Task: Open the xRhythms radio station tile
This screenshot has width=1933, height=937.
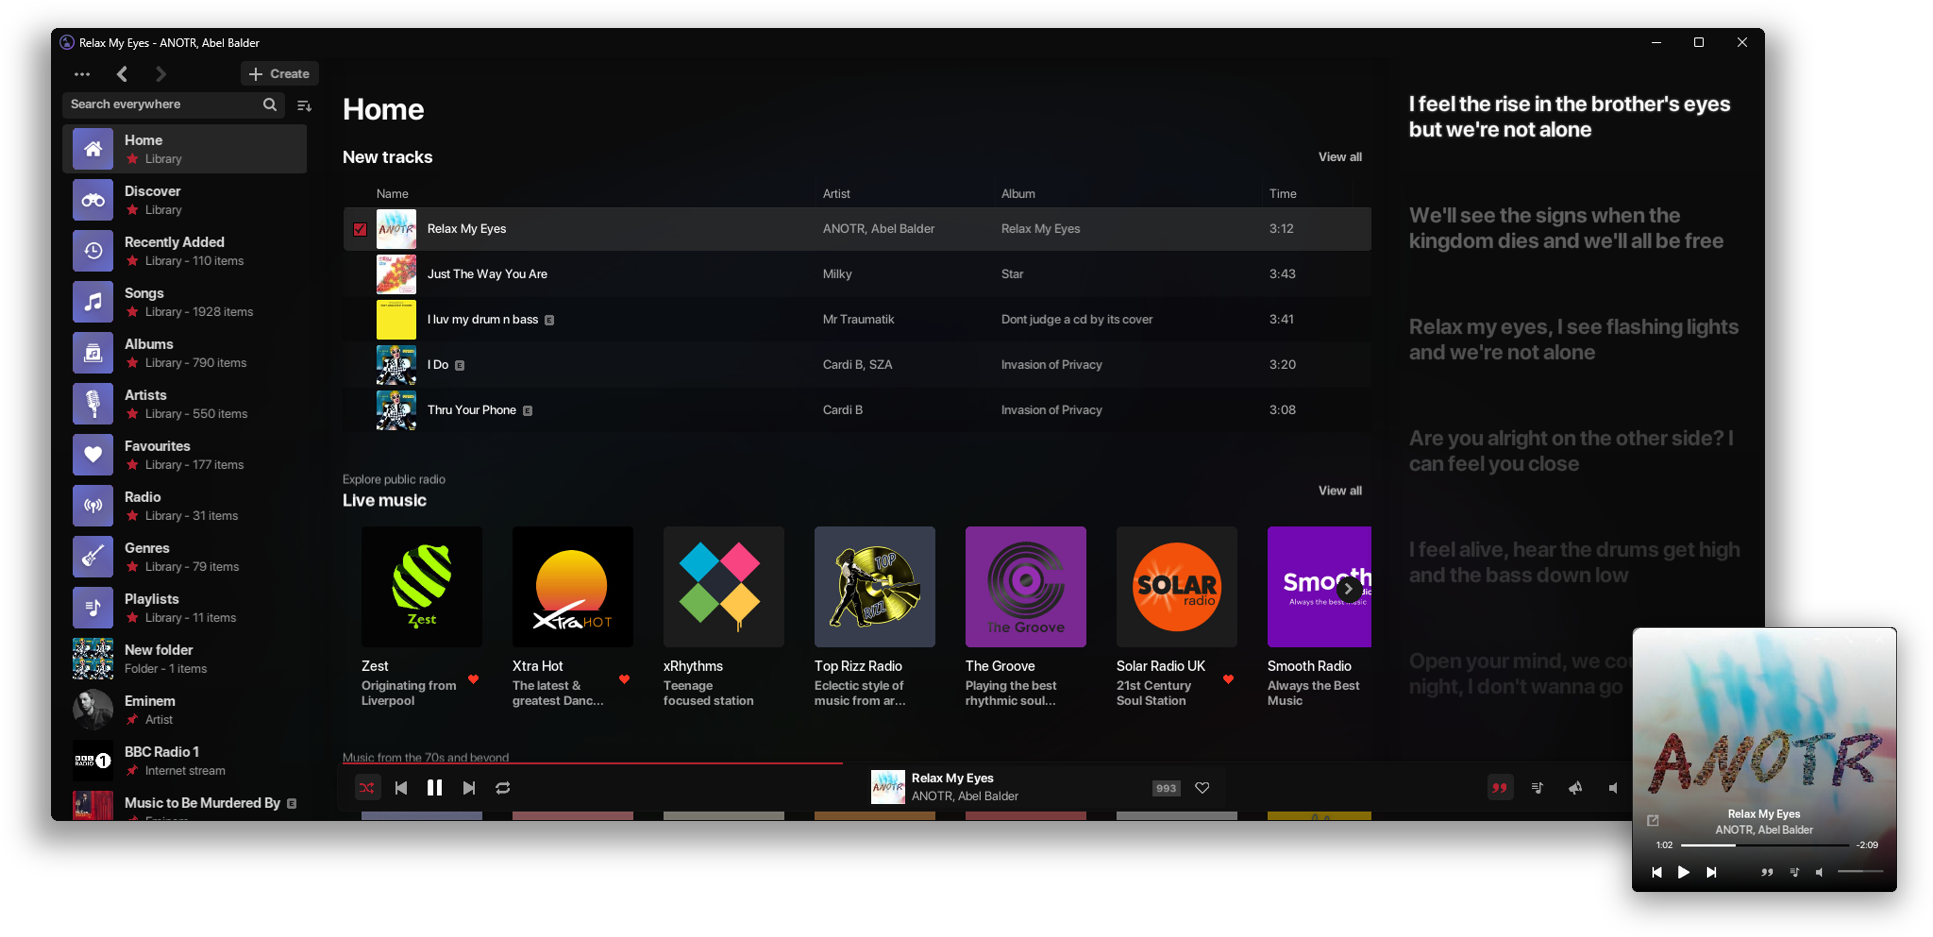Action: tap(723, 587)
